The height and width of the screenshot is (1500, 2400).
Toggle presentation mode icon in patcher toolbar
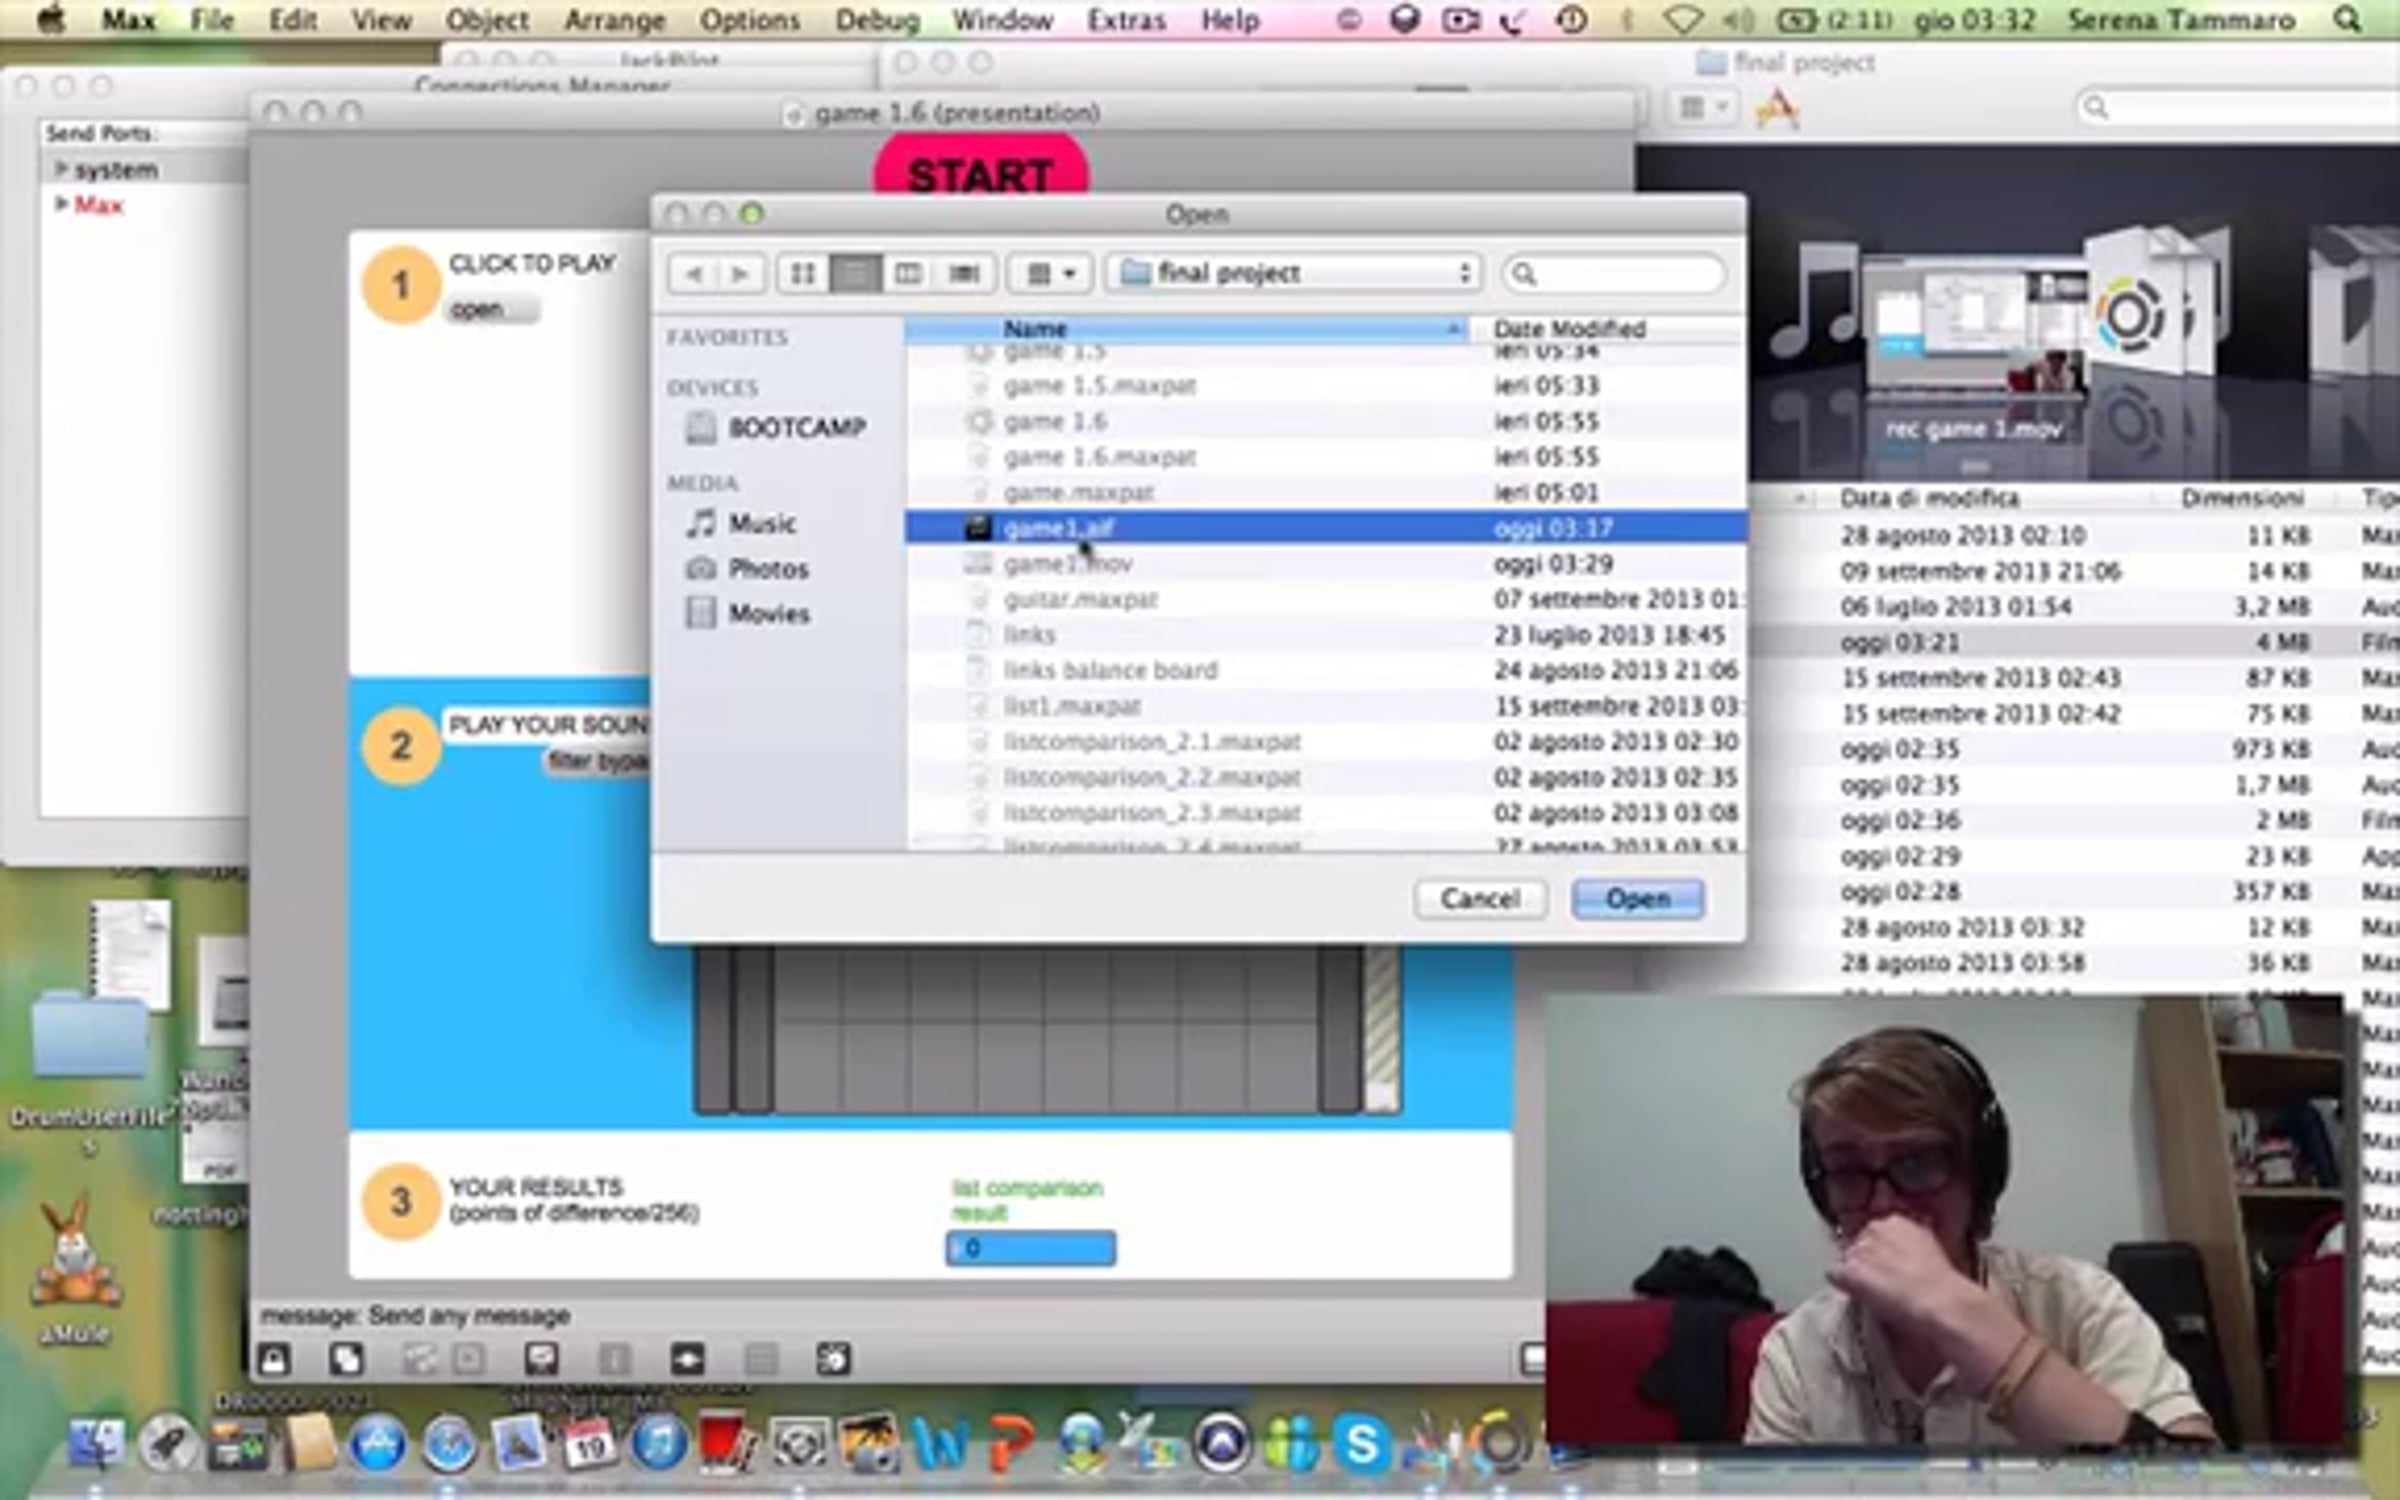pyautogui.click(x=541, y=1359)
